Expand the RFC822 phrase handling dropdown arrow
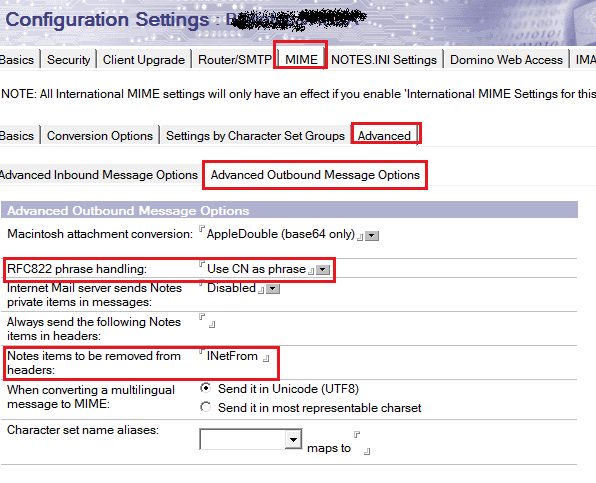 (x=323, y=270)
